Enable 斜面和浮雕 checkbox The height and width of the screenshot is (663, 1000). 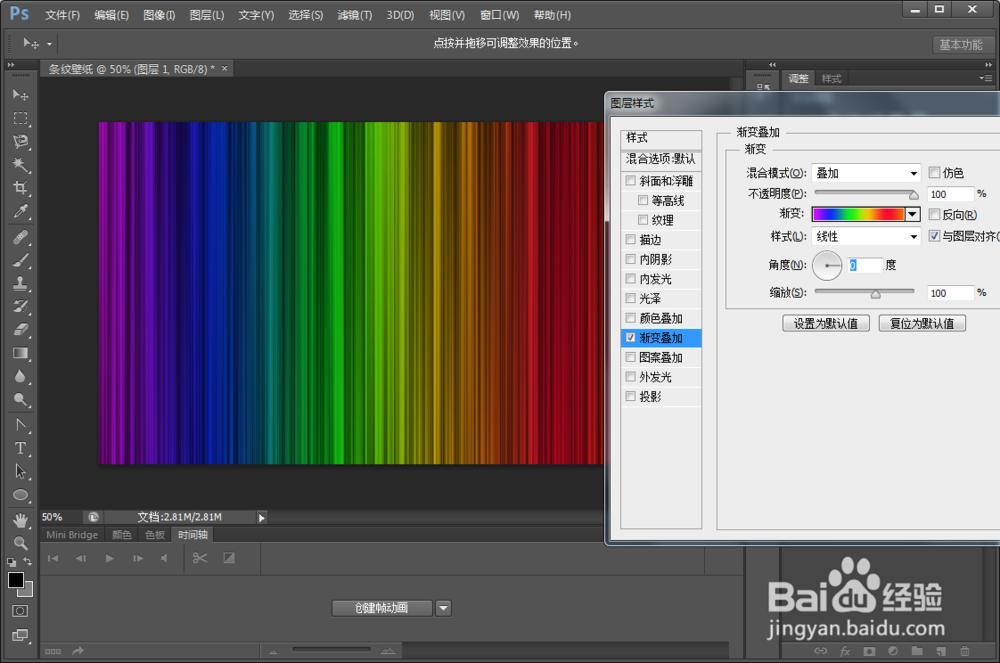(x=631, y=181)
